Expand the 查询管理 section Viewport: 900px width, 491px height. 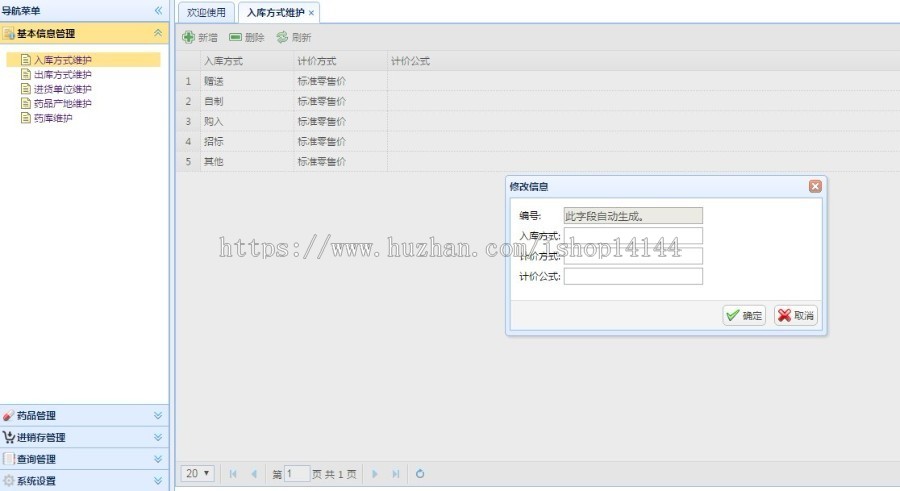point(158,459)
